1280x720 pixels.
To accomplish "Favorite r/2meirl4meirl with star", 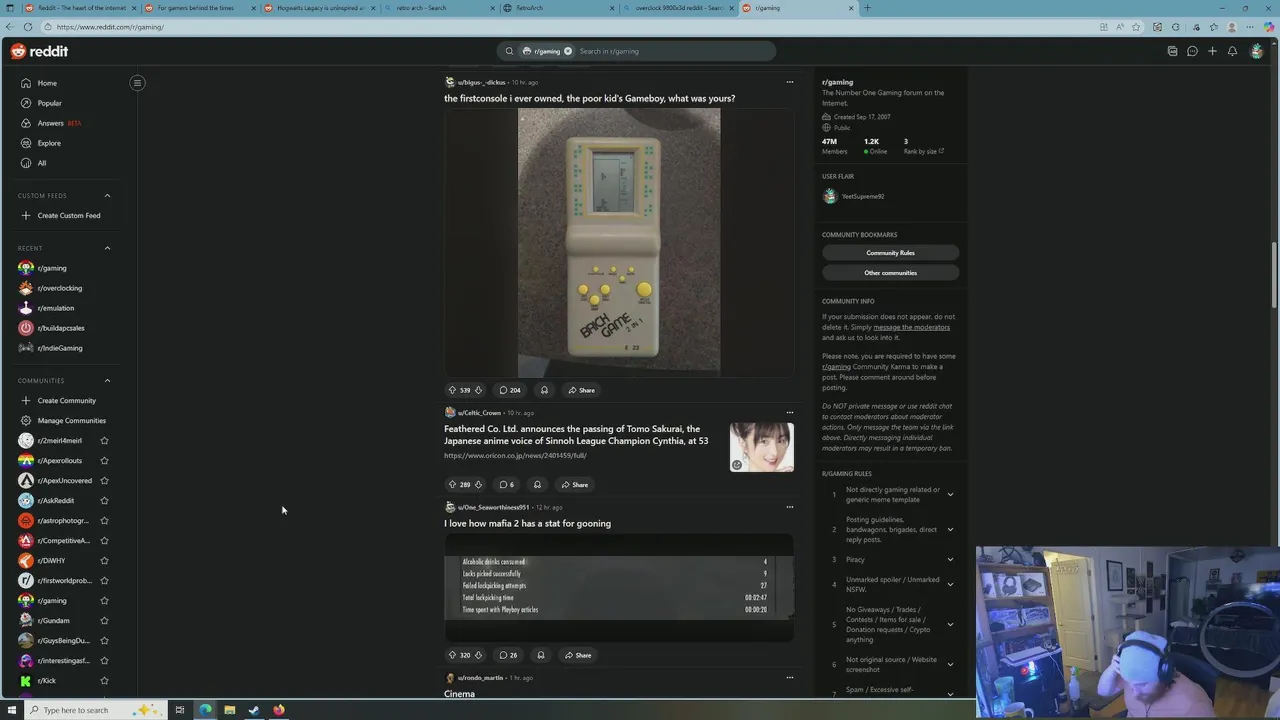I will (104, 440).
